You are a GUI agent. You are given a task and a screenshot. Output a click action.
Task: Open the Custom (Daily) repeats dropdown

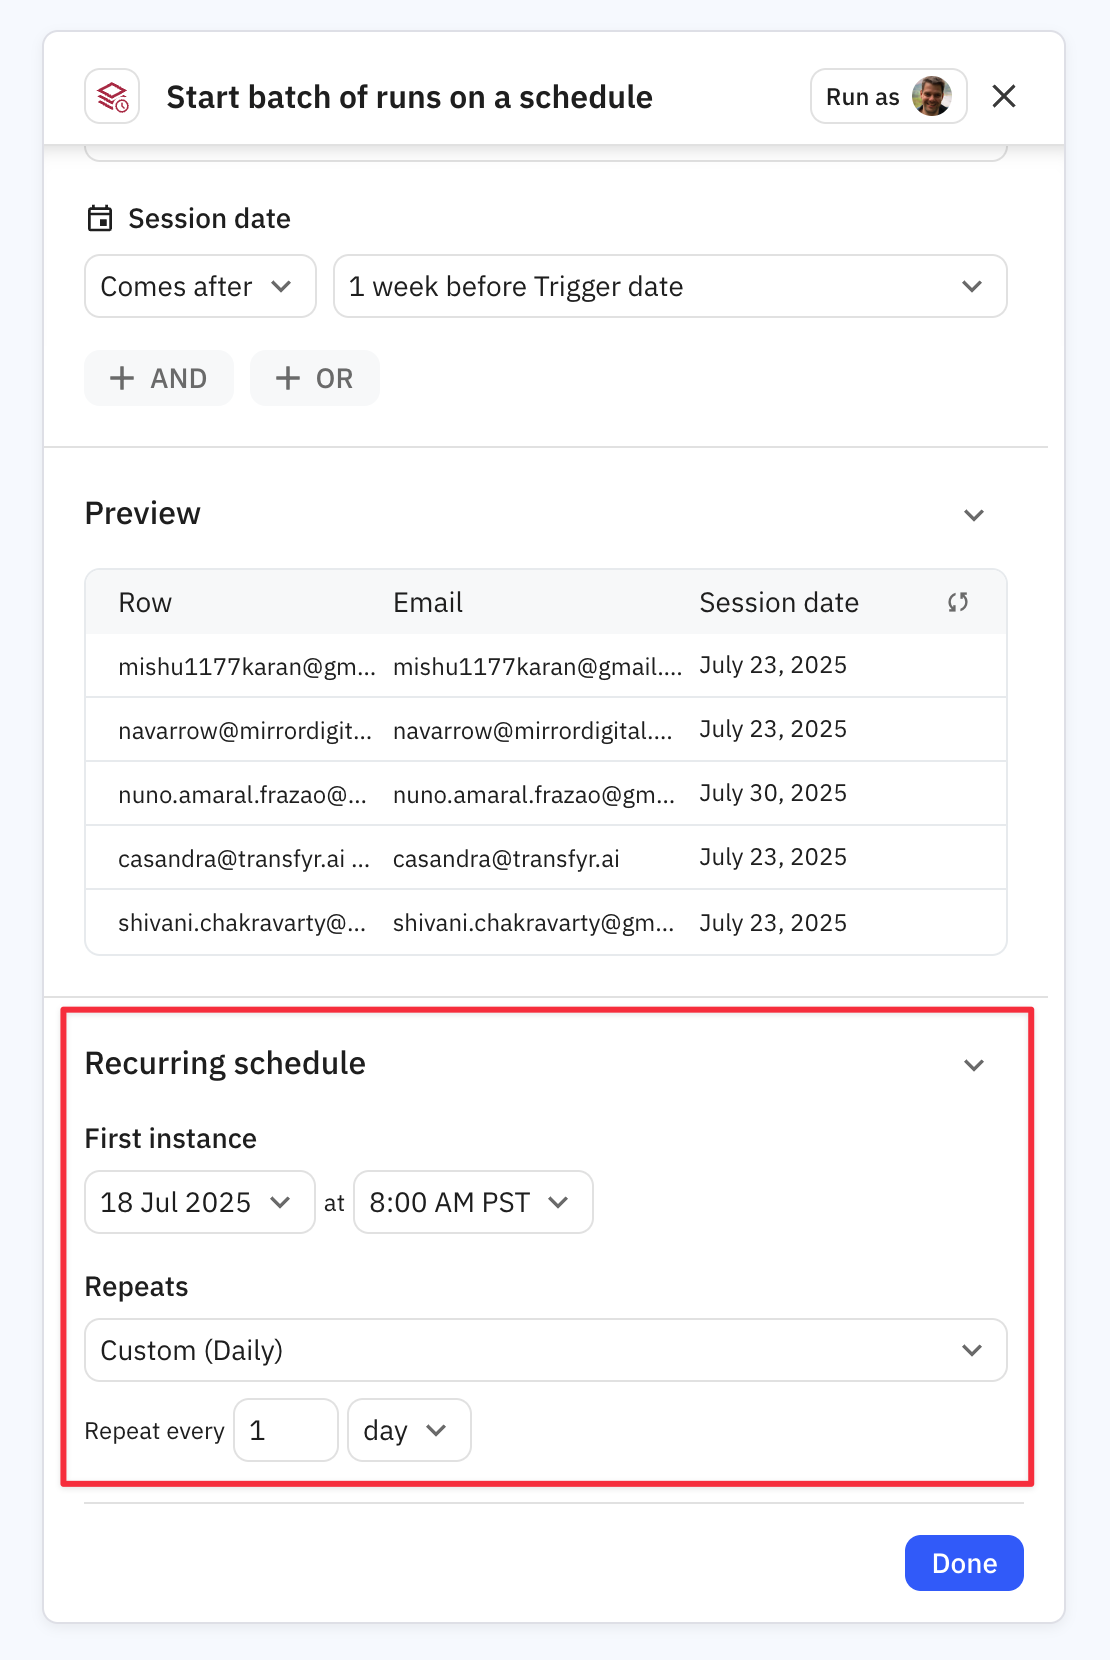point(545,1350)
